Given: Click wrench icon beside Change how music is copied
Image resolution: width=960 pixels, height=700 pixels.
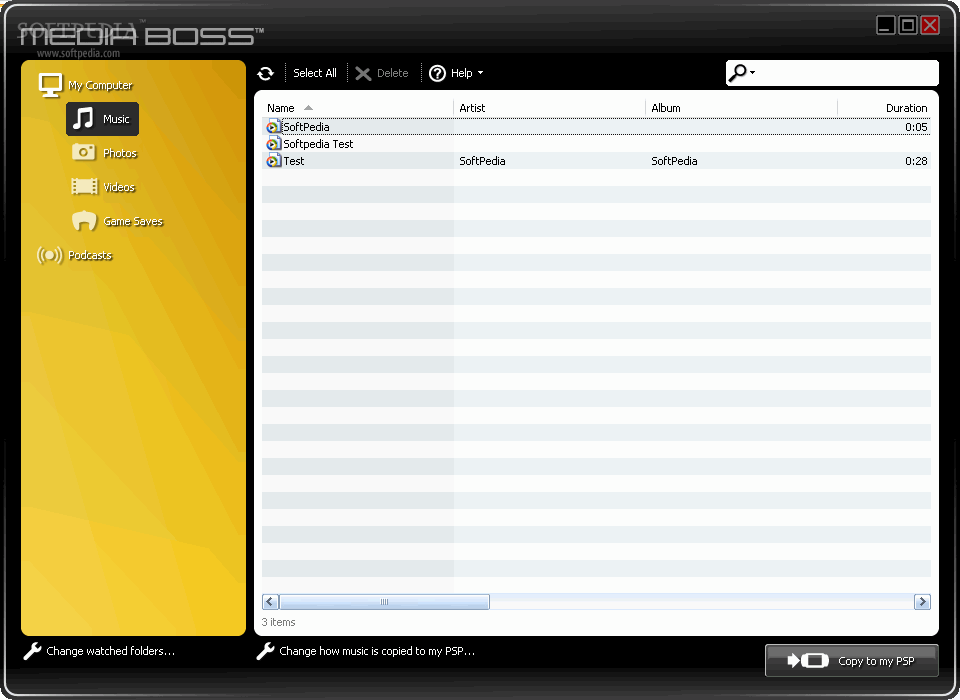Looking at the screenshot, I should click(x=265, y=651).
